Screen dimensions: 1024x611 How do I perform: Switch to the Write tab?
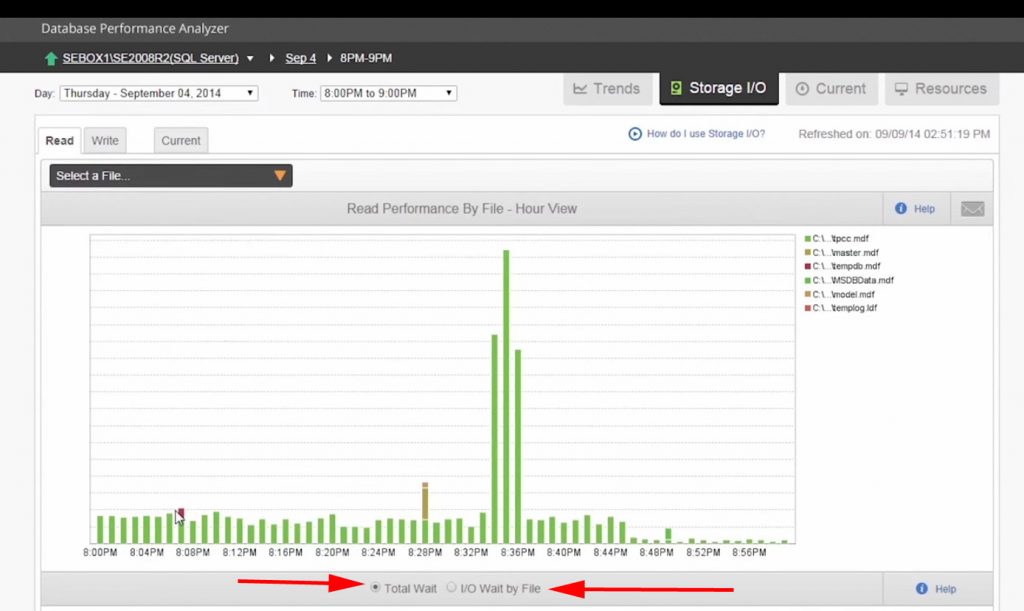(105, 140)
